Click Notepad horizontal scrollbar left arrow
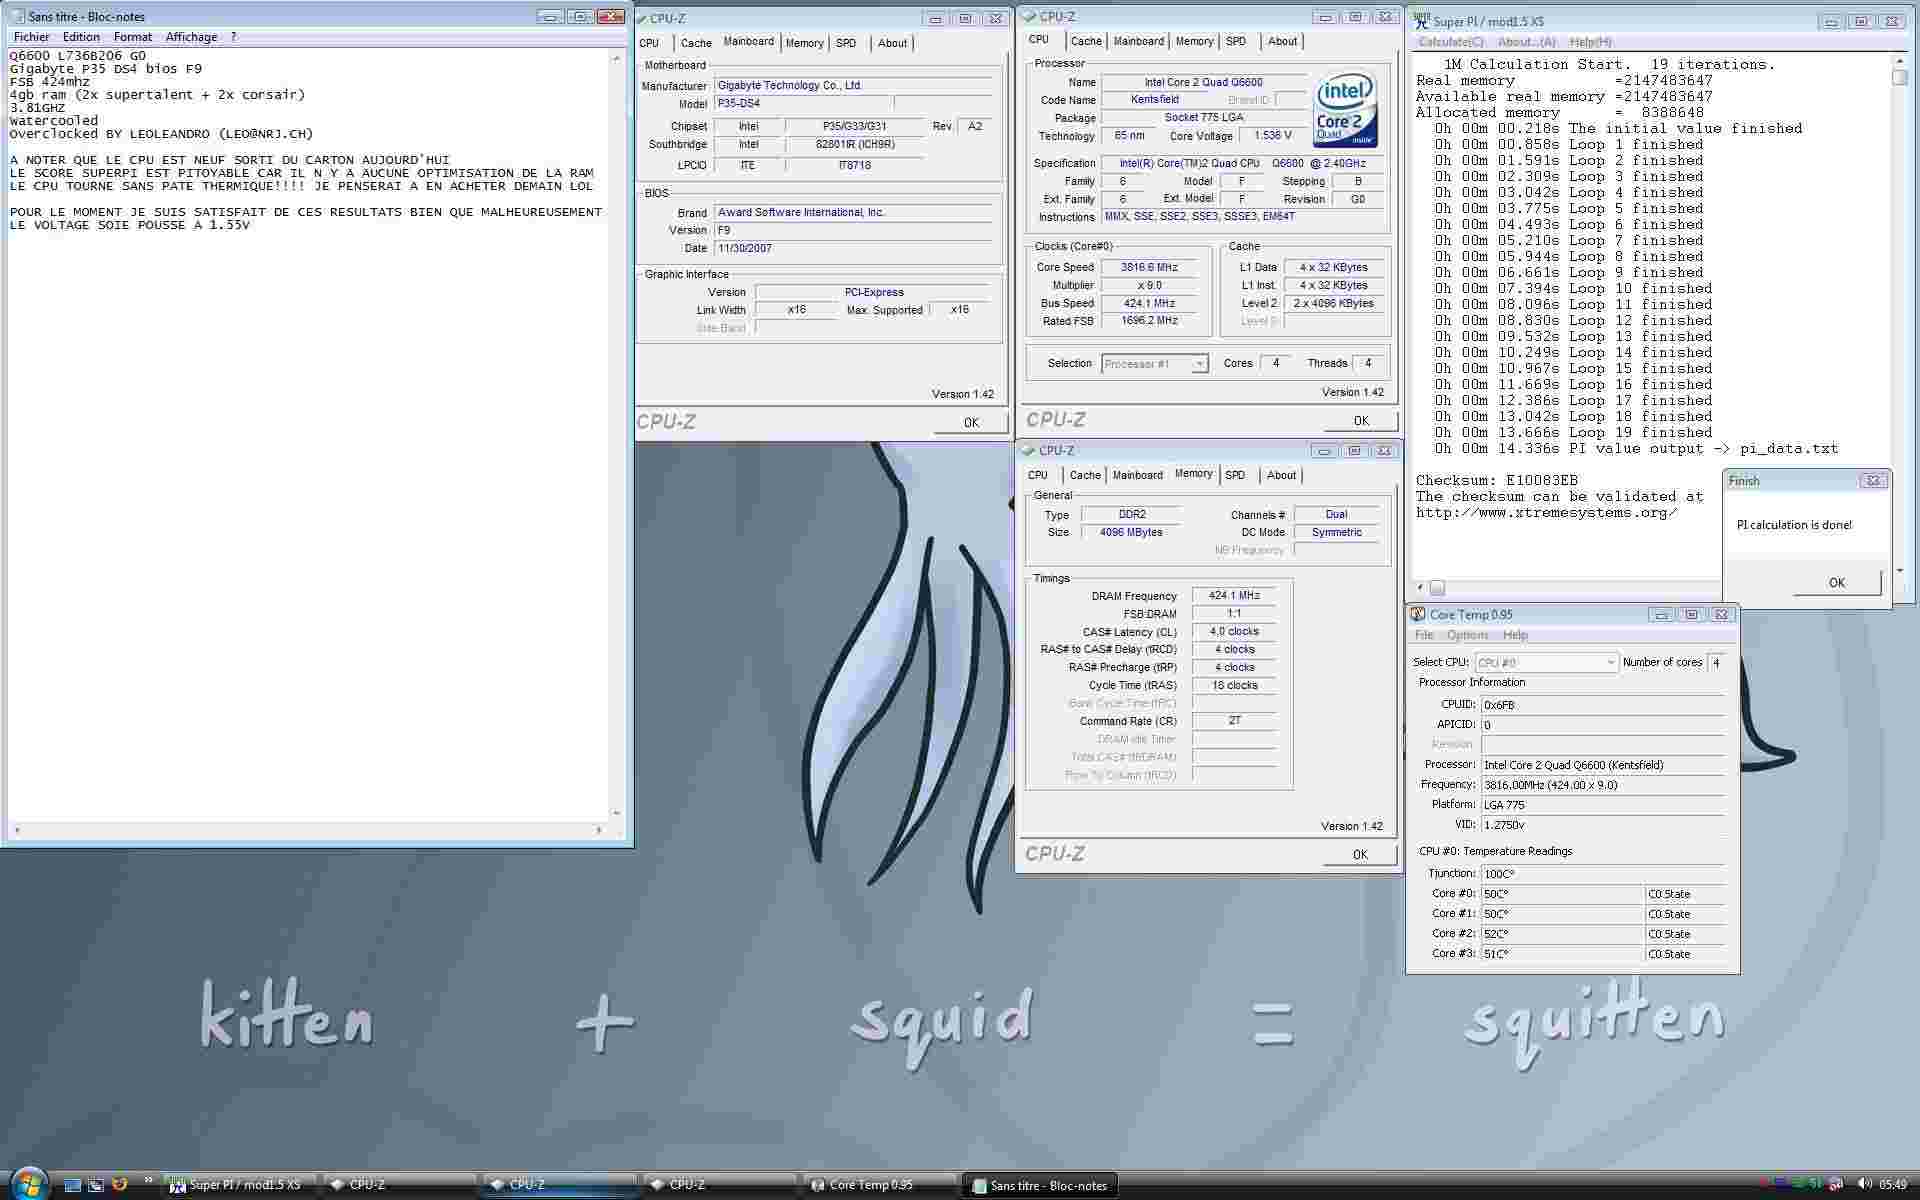Image resolution: width=1920 pixels, height=1200 pixels. coord(17,830)
